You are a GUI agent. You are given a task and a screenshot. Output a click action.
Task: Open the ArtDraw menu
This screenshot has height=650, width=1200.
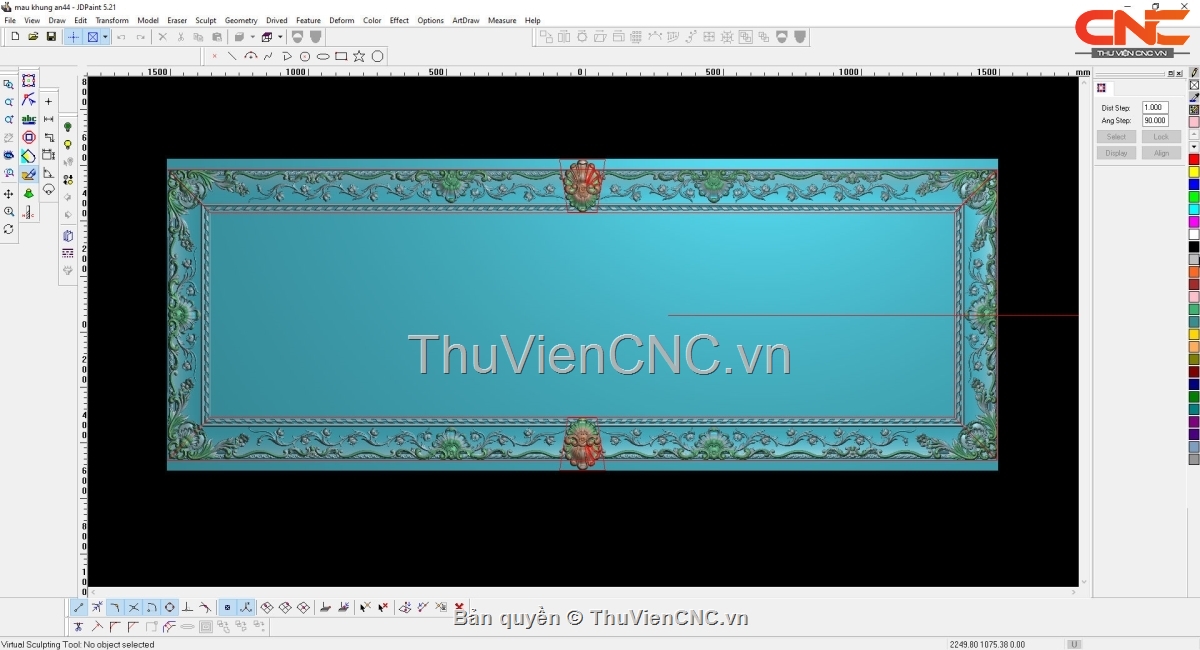pos(465,20)
